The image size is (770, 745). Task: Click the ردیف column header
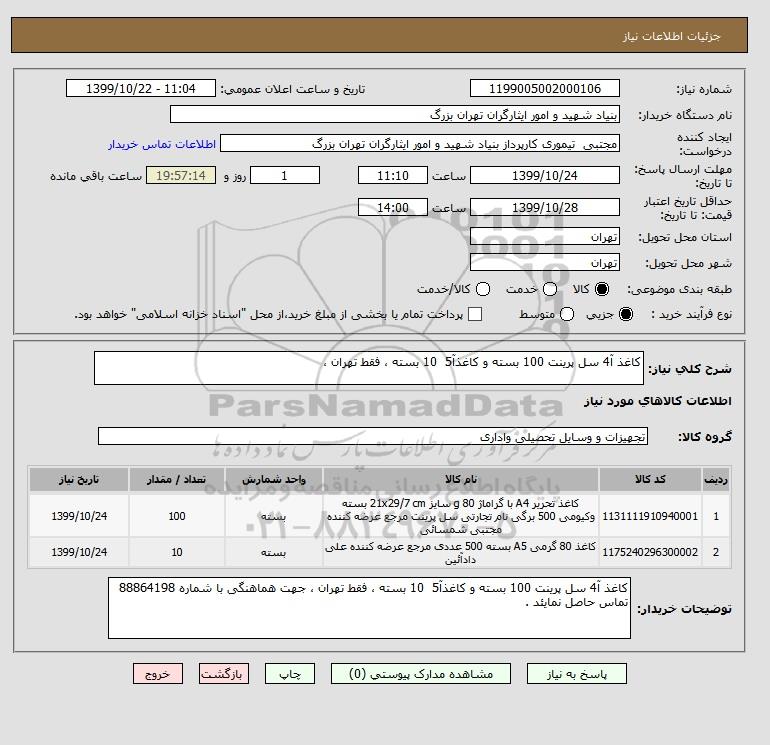coord(716,479)
